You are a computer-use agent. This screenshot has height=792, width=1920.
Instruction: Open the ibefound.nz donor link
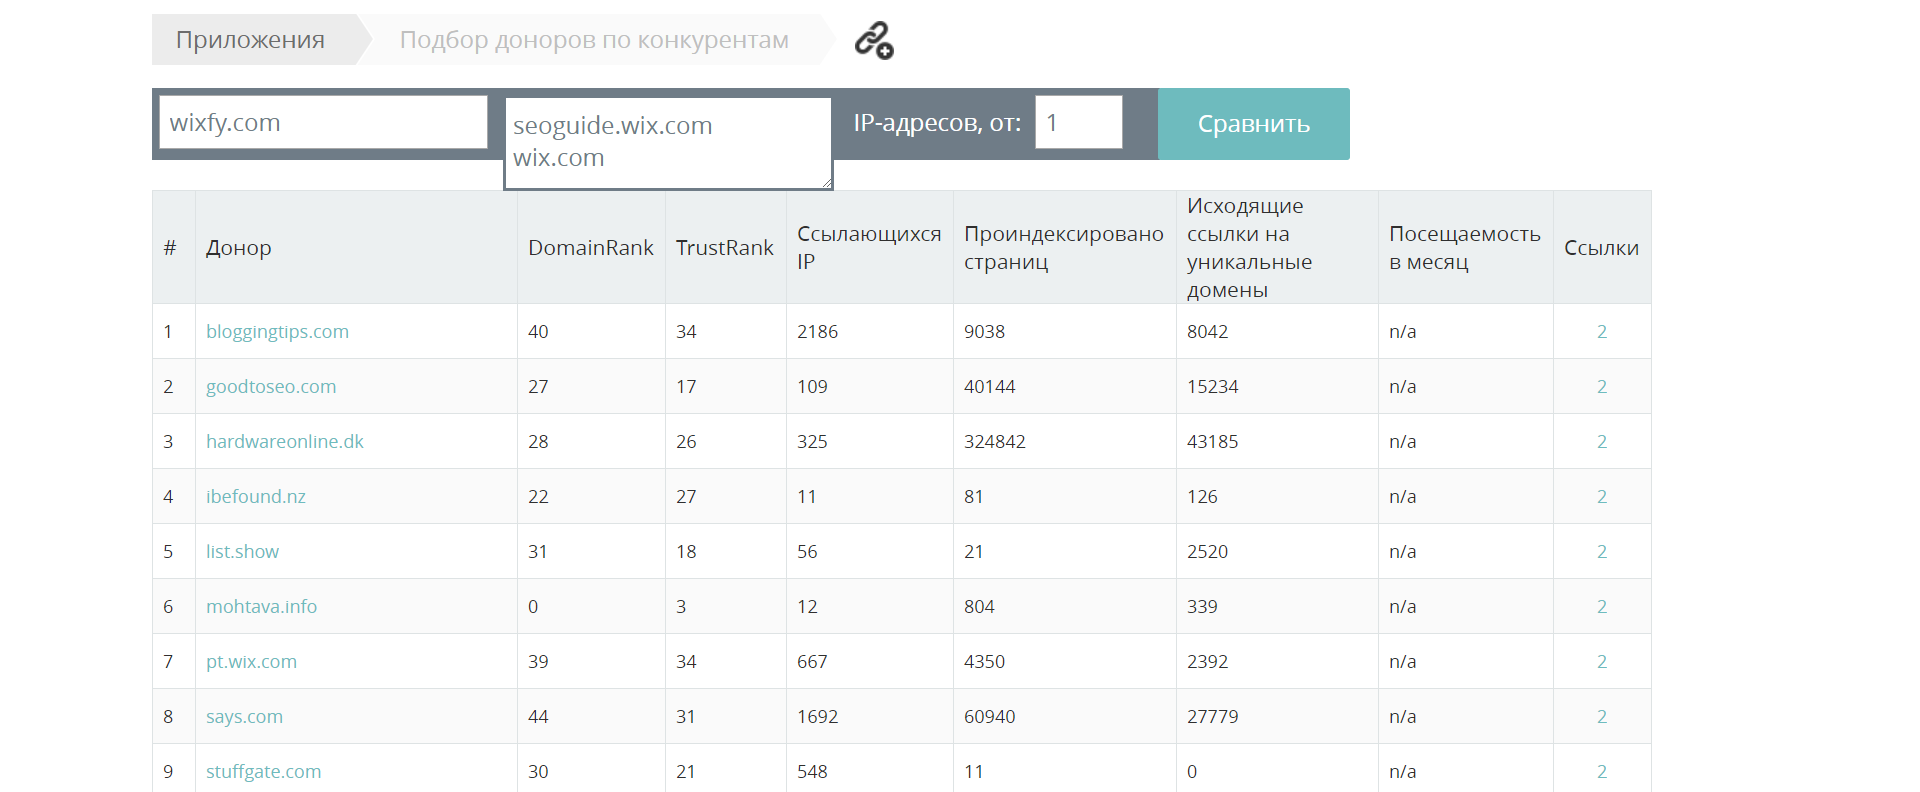256,497
